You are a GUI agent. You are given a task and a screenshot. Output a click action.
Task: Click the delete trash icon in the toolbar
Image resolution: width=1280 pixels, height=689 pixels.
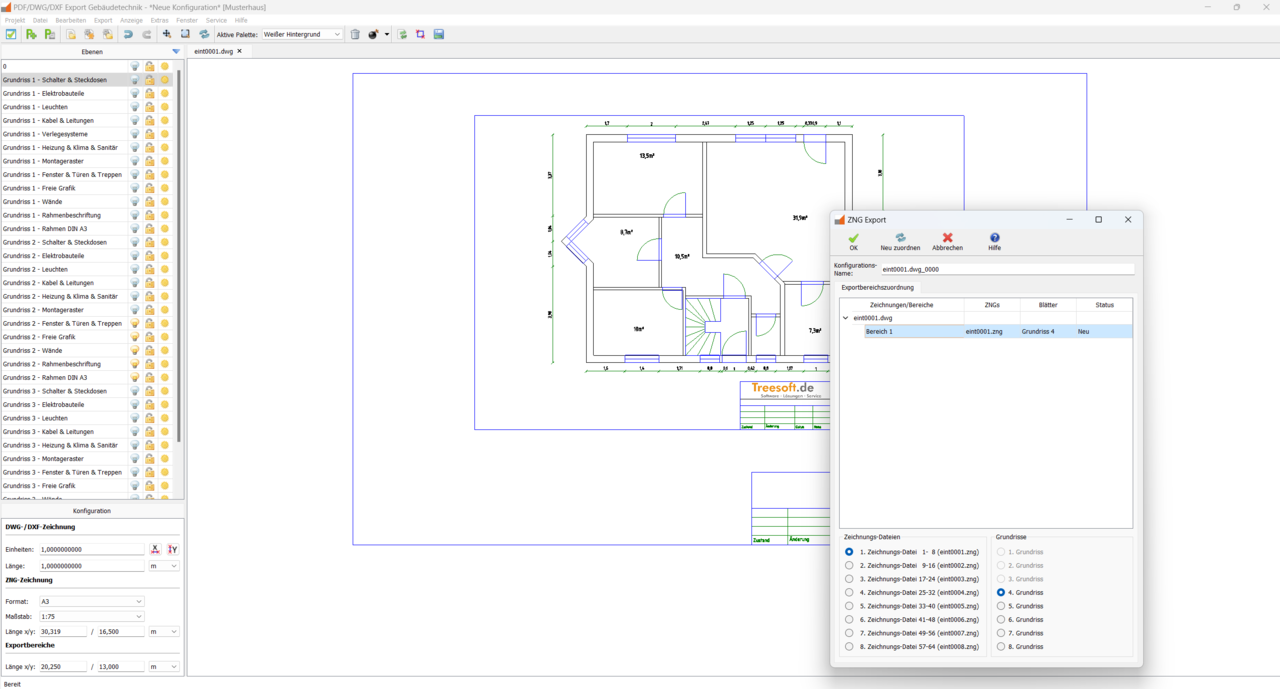click(x=355, y=34)
